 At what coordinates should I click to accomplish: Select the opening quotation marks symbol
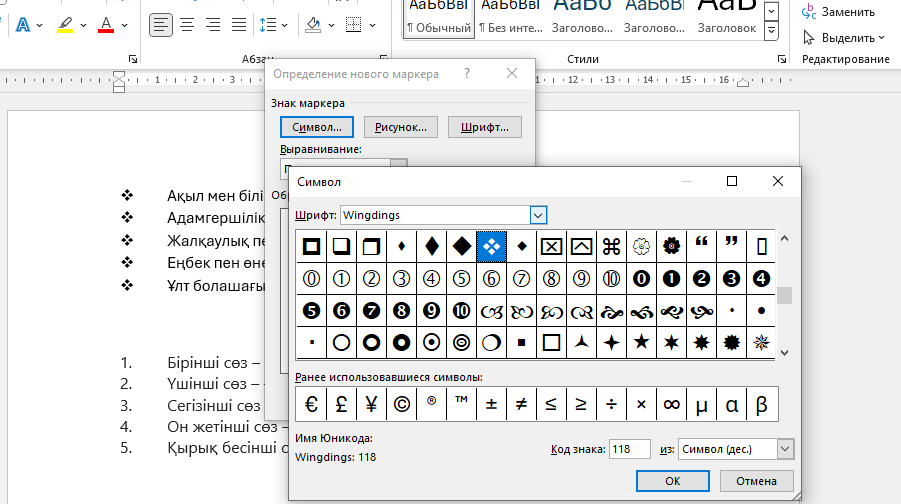701,247
